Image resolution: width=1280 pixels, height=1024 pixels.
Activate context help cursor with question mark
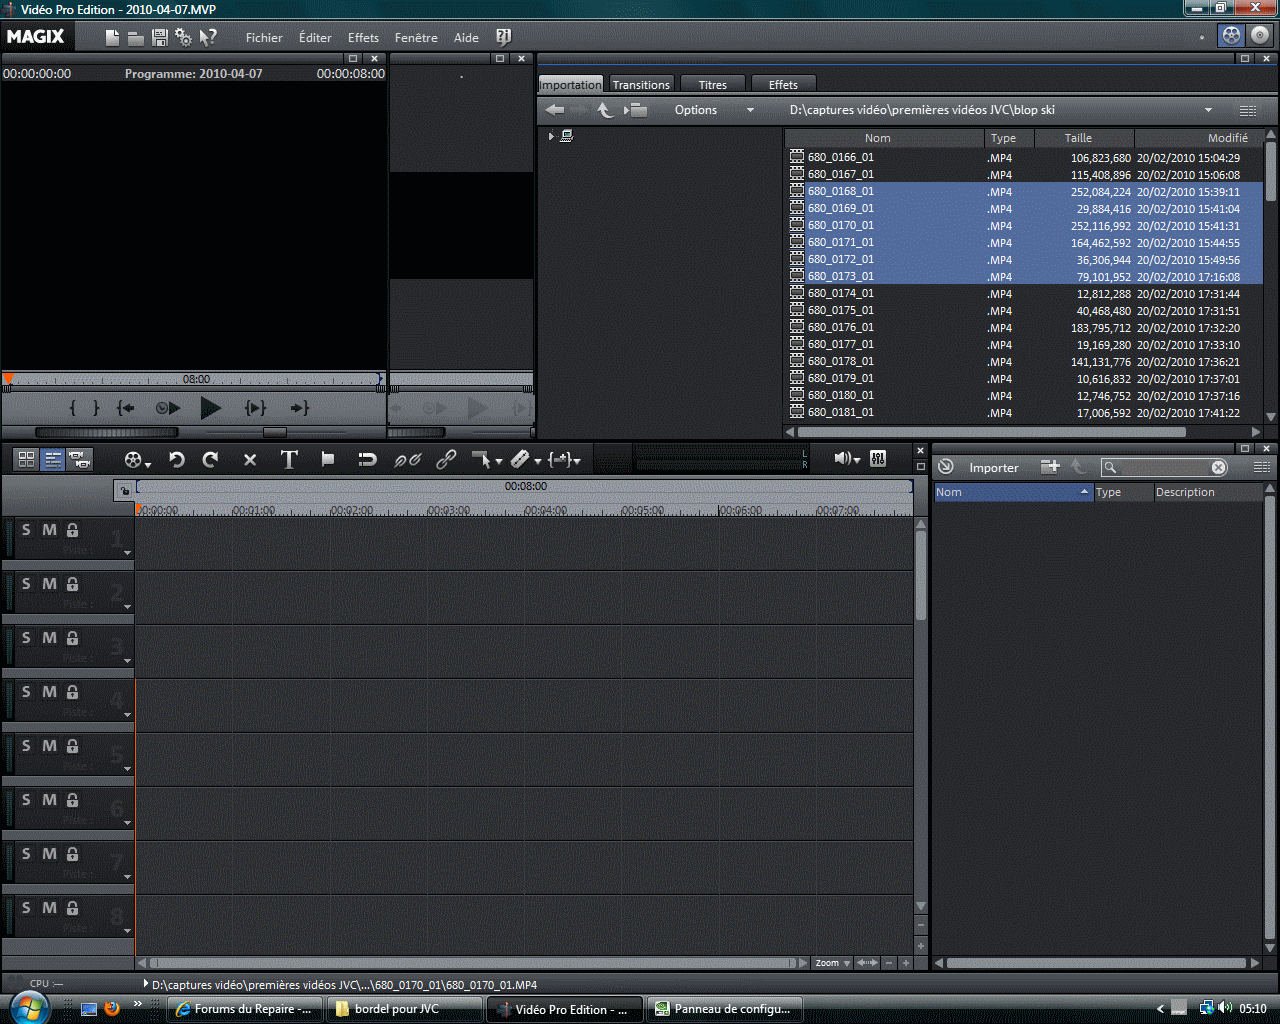(207, 37)
